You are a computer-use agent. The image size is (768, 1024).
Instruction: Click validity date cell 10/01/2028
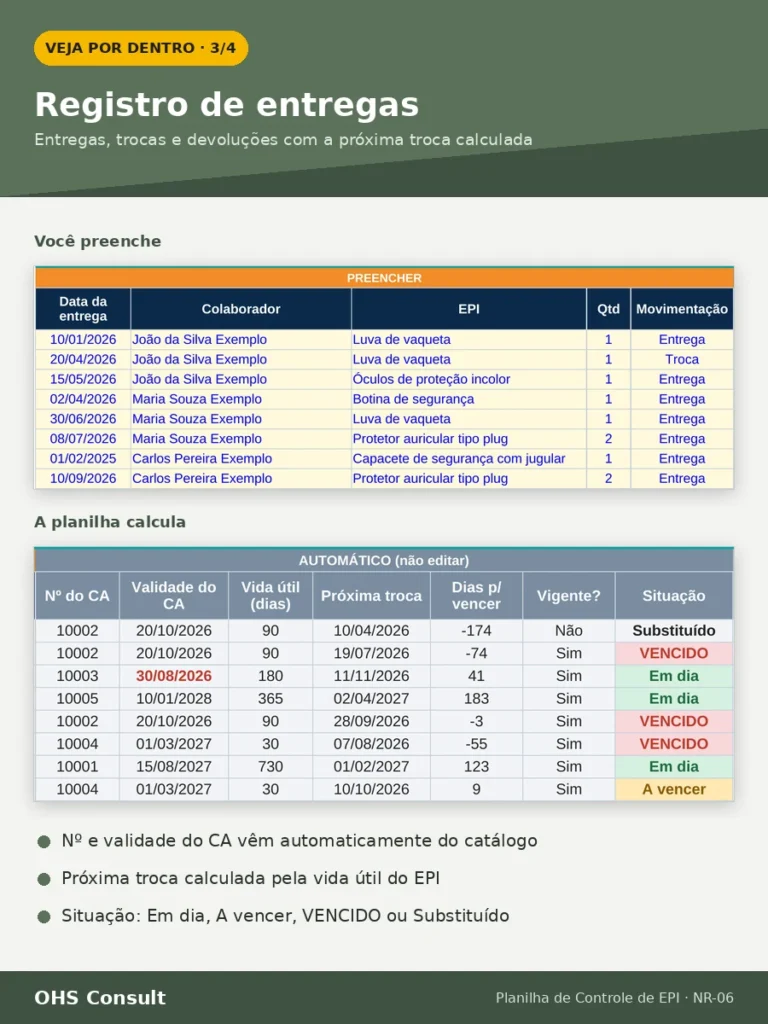[x=174, y=699]
